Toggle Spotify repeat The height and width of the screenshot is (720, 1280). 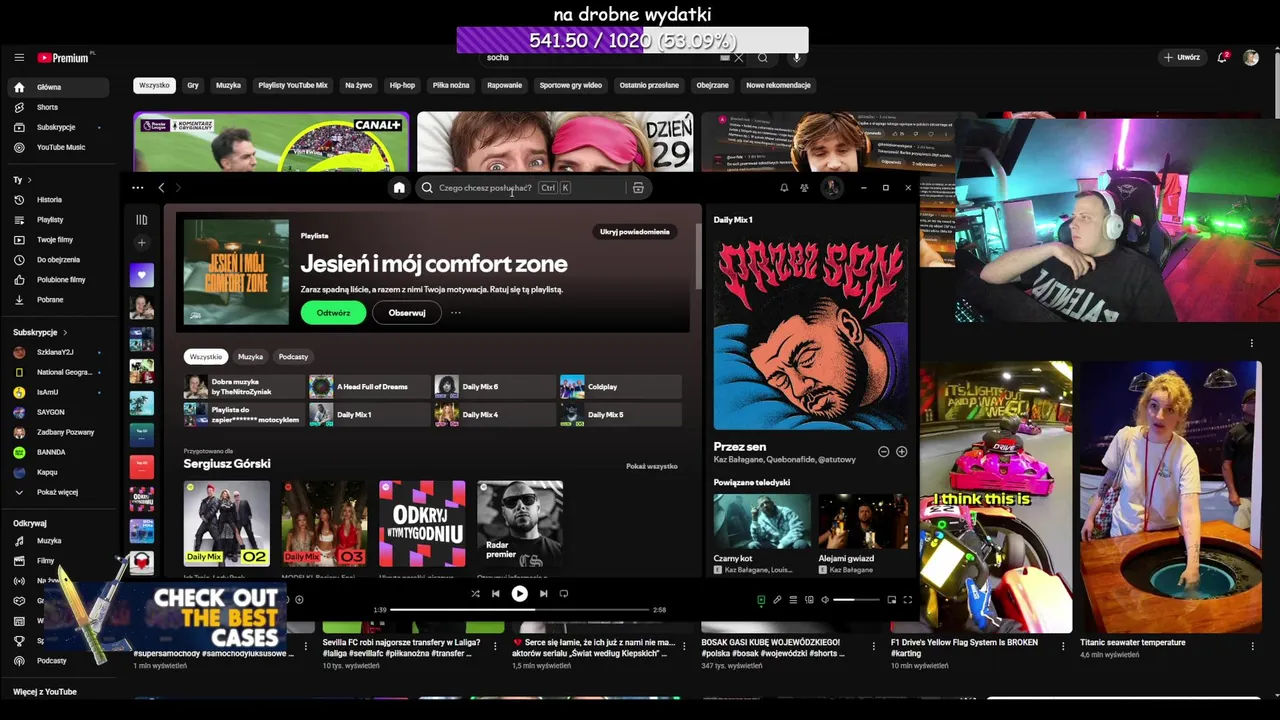tap(564, 594)
